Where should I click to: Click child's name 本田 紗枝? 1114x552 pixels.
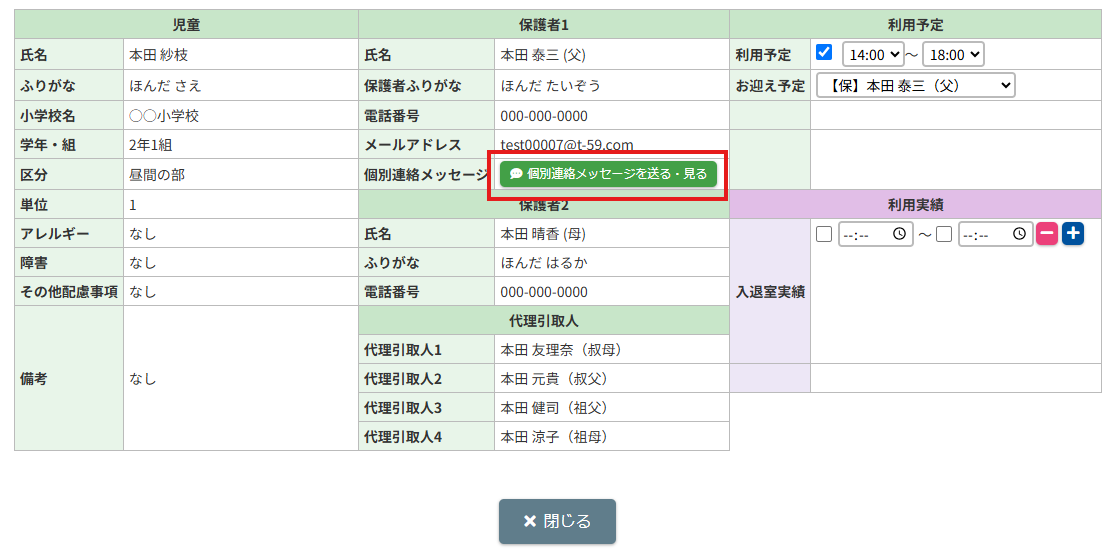(x=158, y=55)
